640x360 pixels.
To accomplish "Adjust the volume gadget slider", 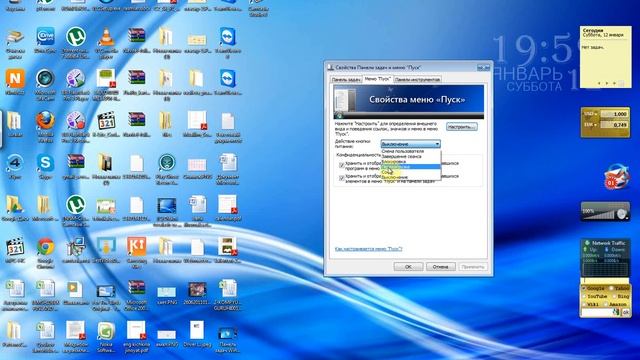I will tap(600, 215).
